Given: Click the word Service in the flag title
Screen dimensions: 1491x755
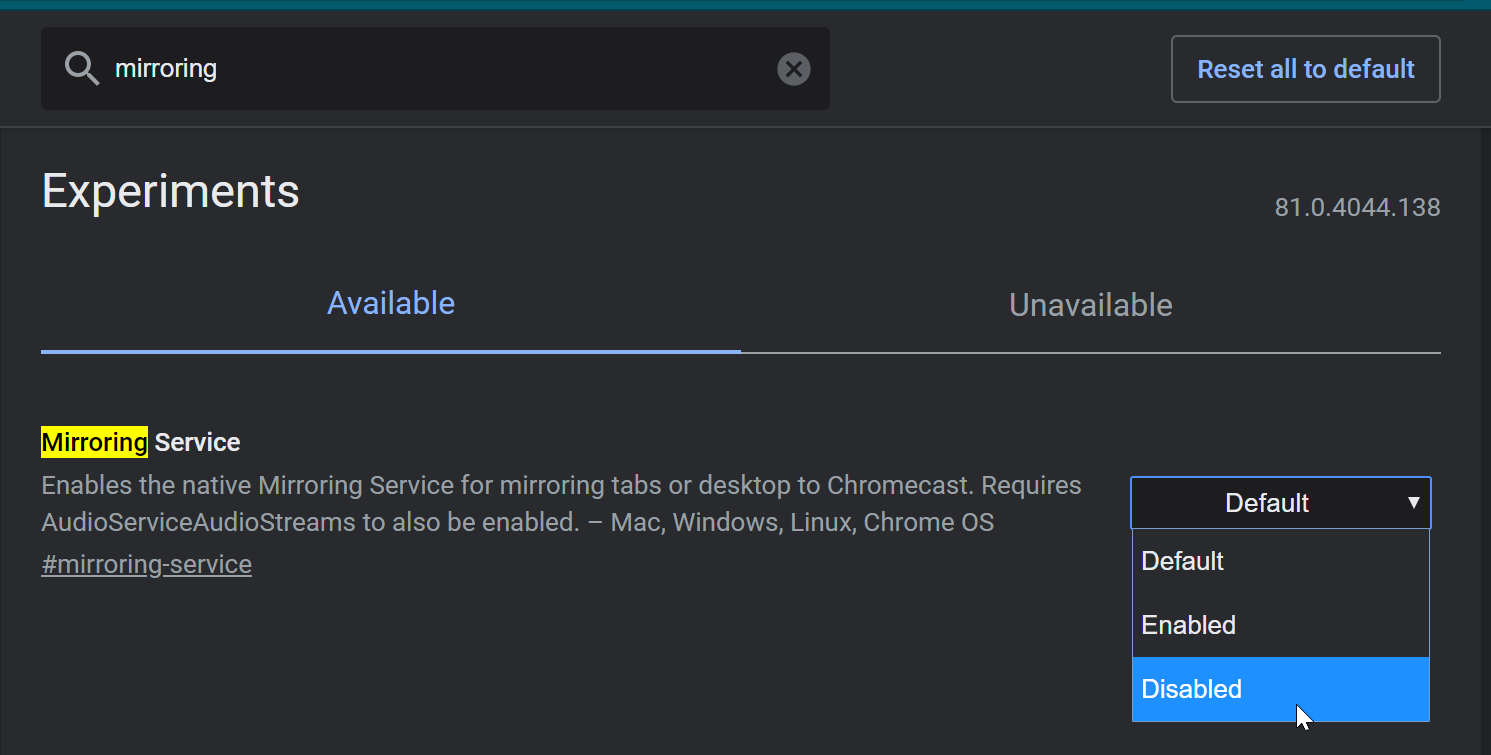Looking at the screenshot, I should [197, 442].
